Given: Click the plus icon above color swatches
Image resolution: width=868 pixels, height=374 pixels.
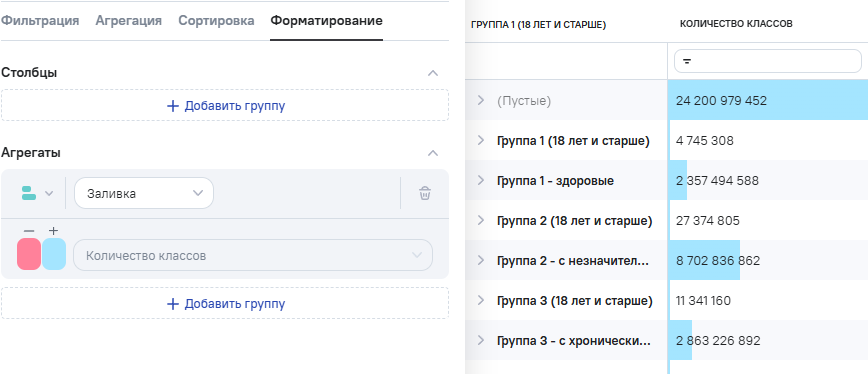Looking at the screenshot, I should (x=54, y=231).
